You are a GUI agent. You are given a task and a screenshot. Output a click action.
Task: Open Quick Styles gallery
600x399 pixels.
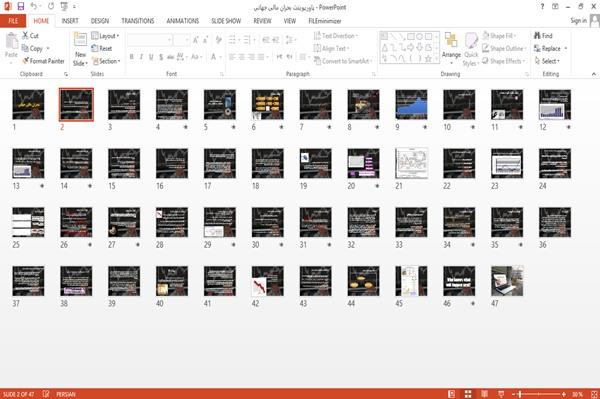(x=471, y=50)
